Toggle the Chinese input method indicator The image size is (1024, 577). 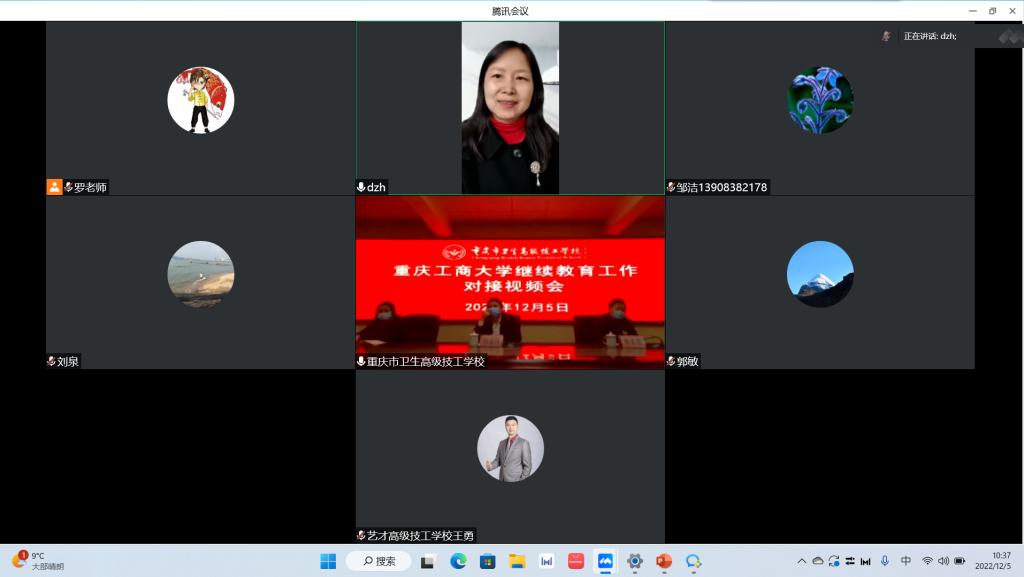(906, 561)
